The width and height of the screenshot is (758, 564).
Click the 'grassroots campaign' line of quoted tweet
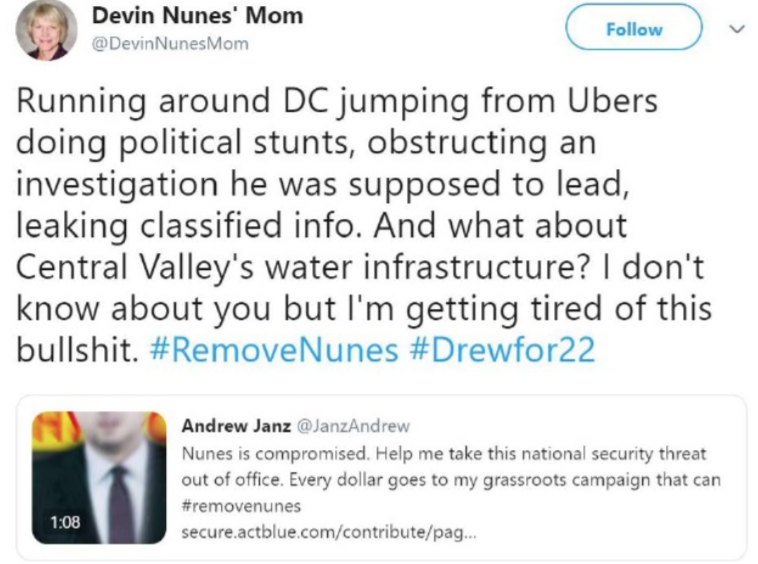pos(451,480)
